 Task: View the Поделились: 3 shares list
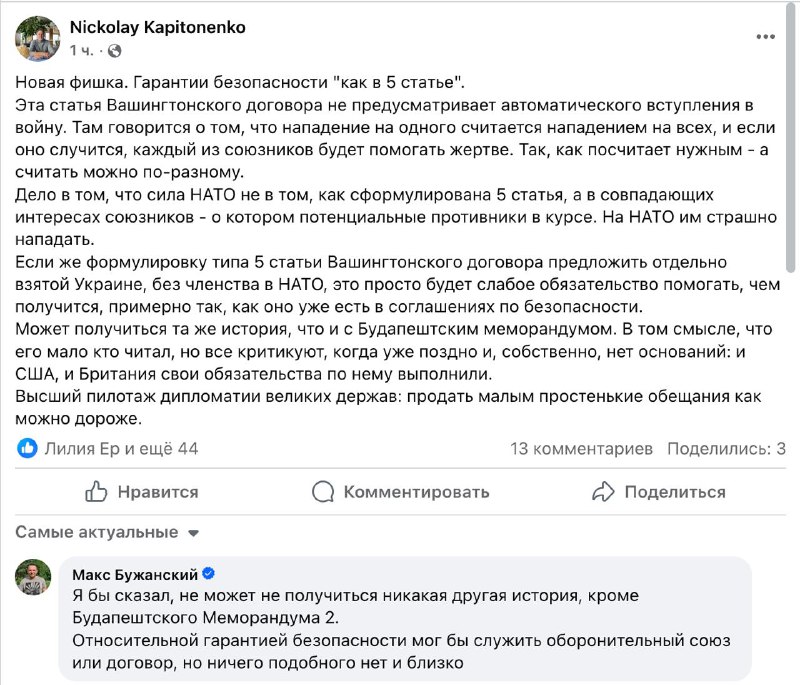click(x=726, y=448)
